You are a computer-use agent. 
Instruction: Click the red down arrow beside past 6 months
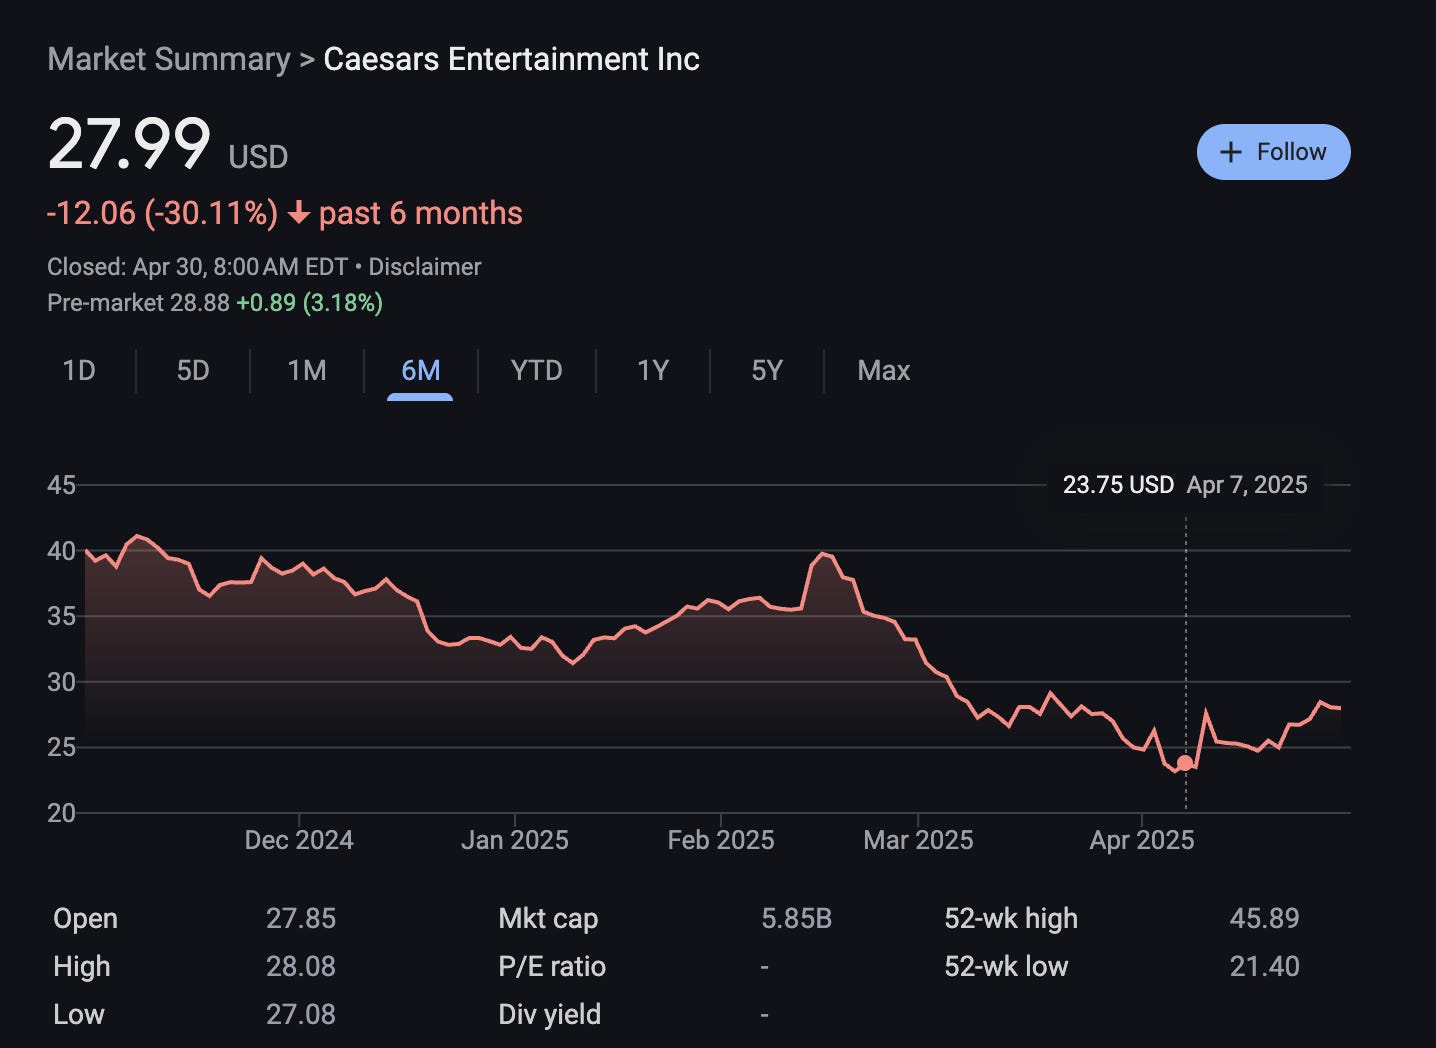pyautogui.click(x=298, y=213)
